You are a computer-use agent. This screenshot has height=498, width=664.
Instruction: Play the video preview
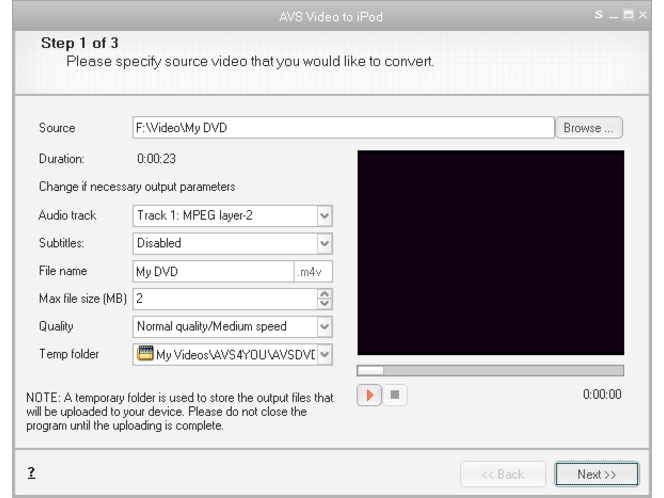click(x=369, y=395)
